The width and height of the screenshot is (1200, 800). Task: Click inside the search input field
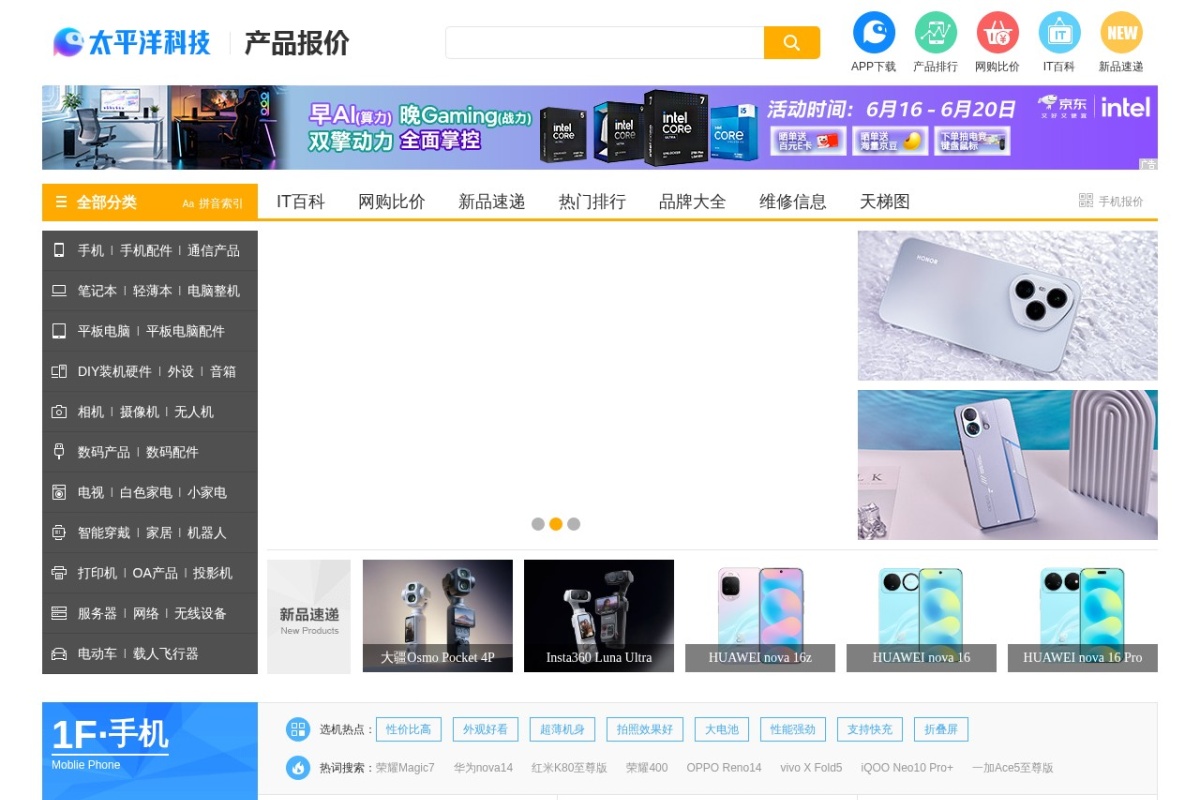point(605,43)
